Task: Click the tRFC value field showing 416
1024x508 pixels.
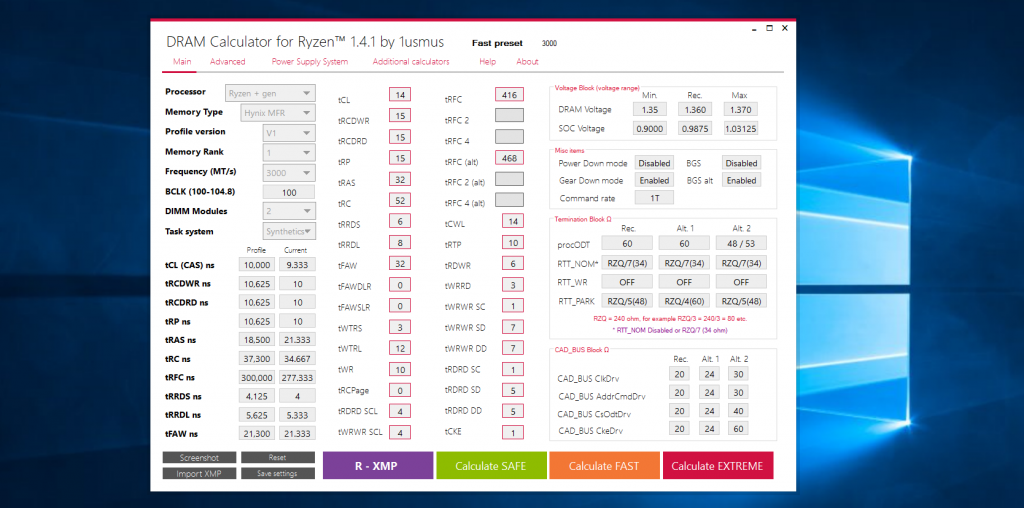Action: [509, 95]
